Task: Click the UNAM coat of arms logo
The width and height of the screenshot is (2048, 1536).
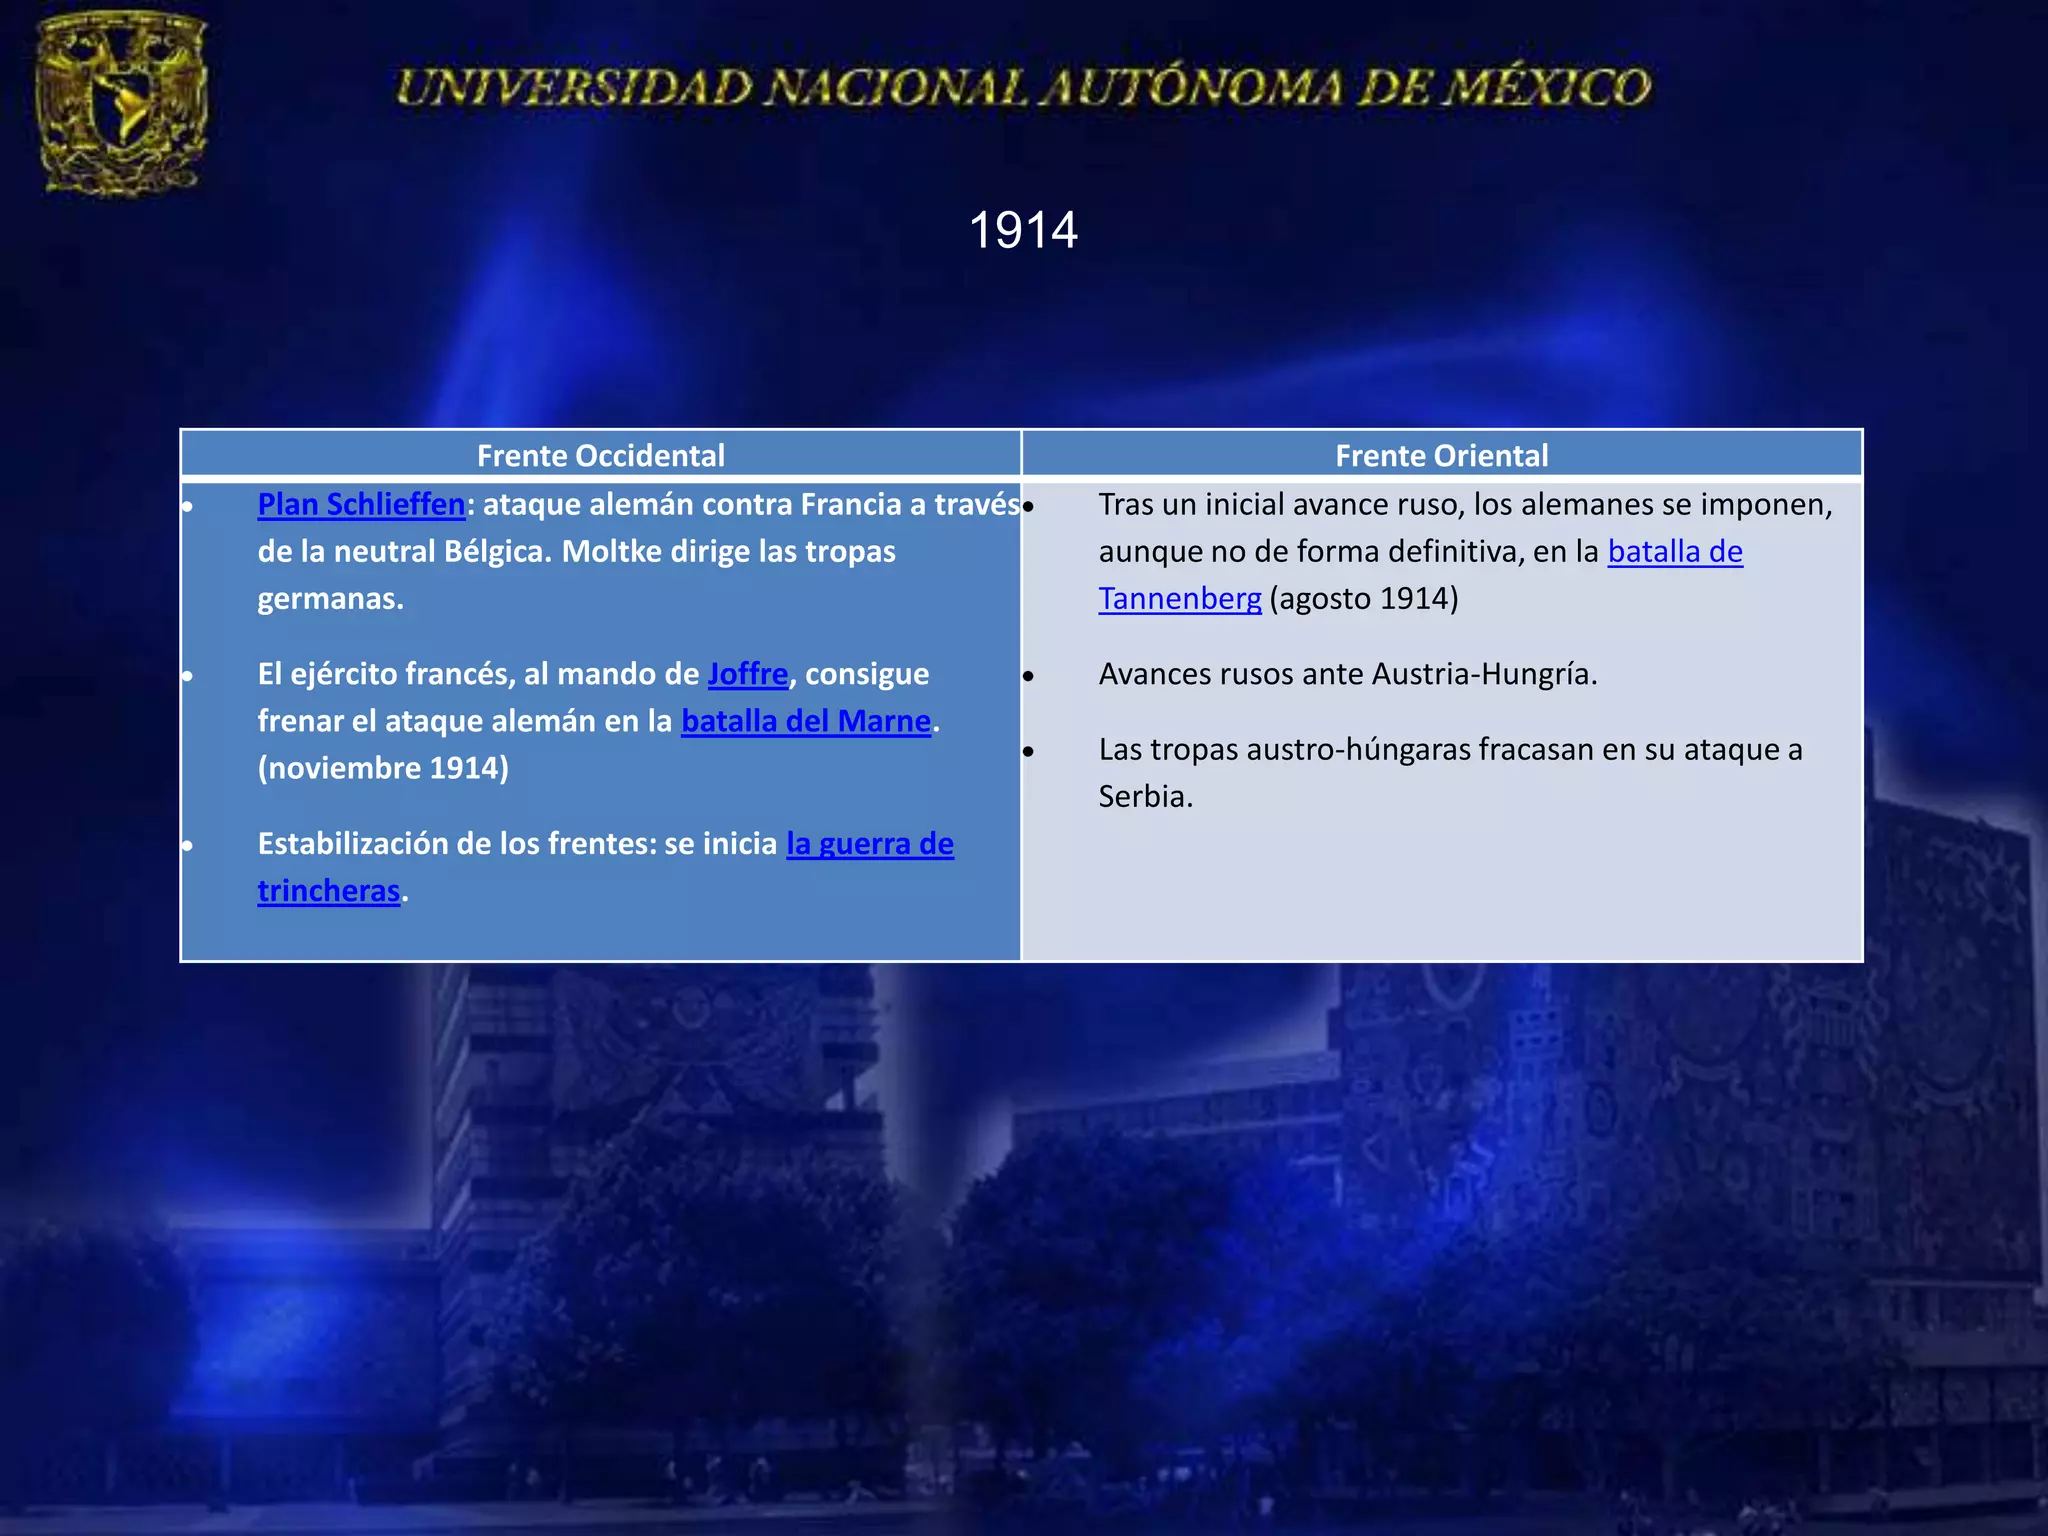Action: pyautogui.click(x=121, y=103)
